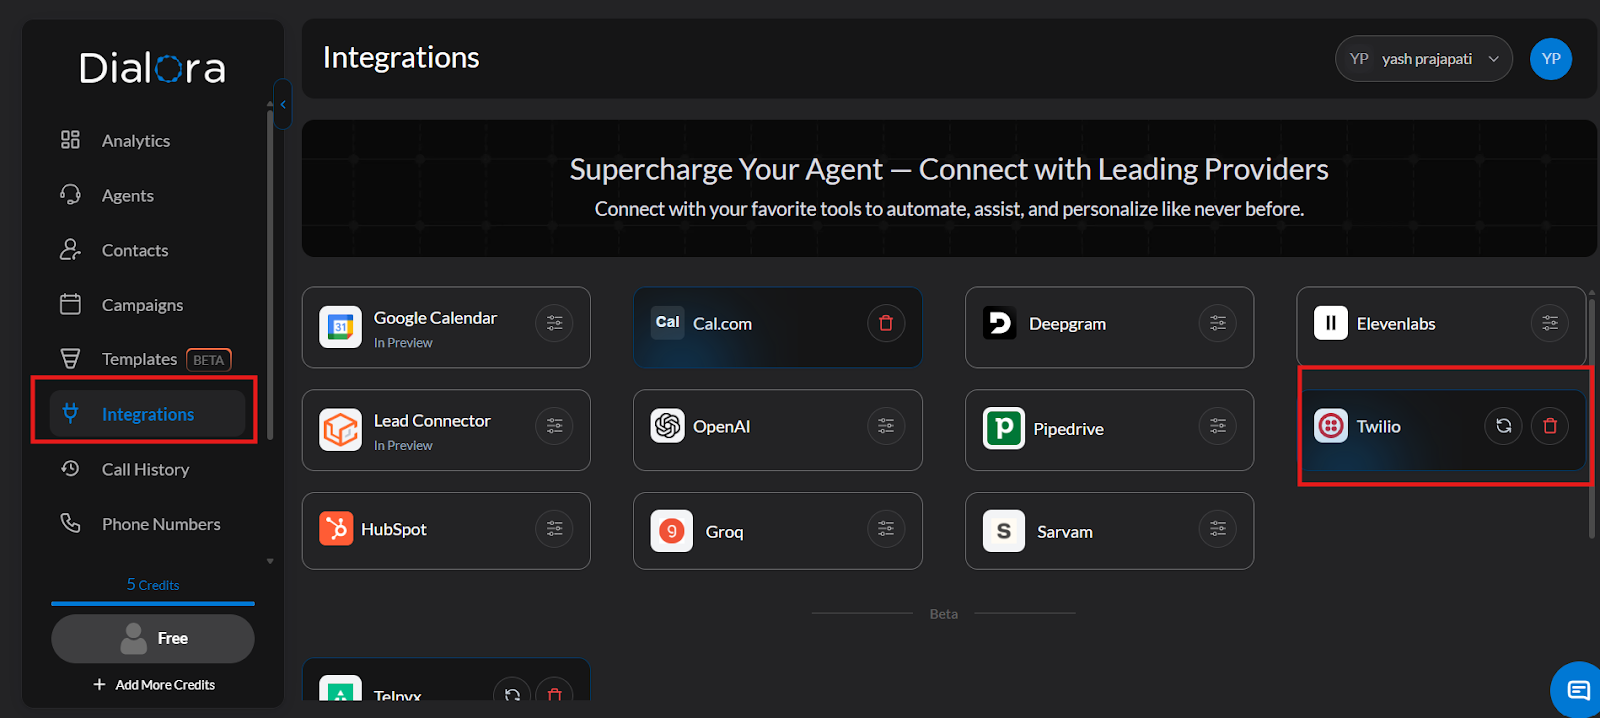Configure HubSpot using its settings icon

click(x=554, y=529)
